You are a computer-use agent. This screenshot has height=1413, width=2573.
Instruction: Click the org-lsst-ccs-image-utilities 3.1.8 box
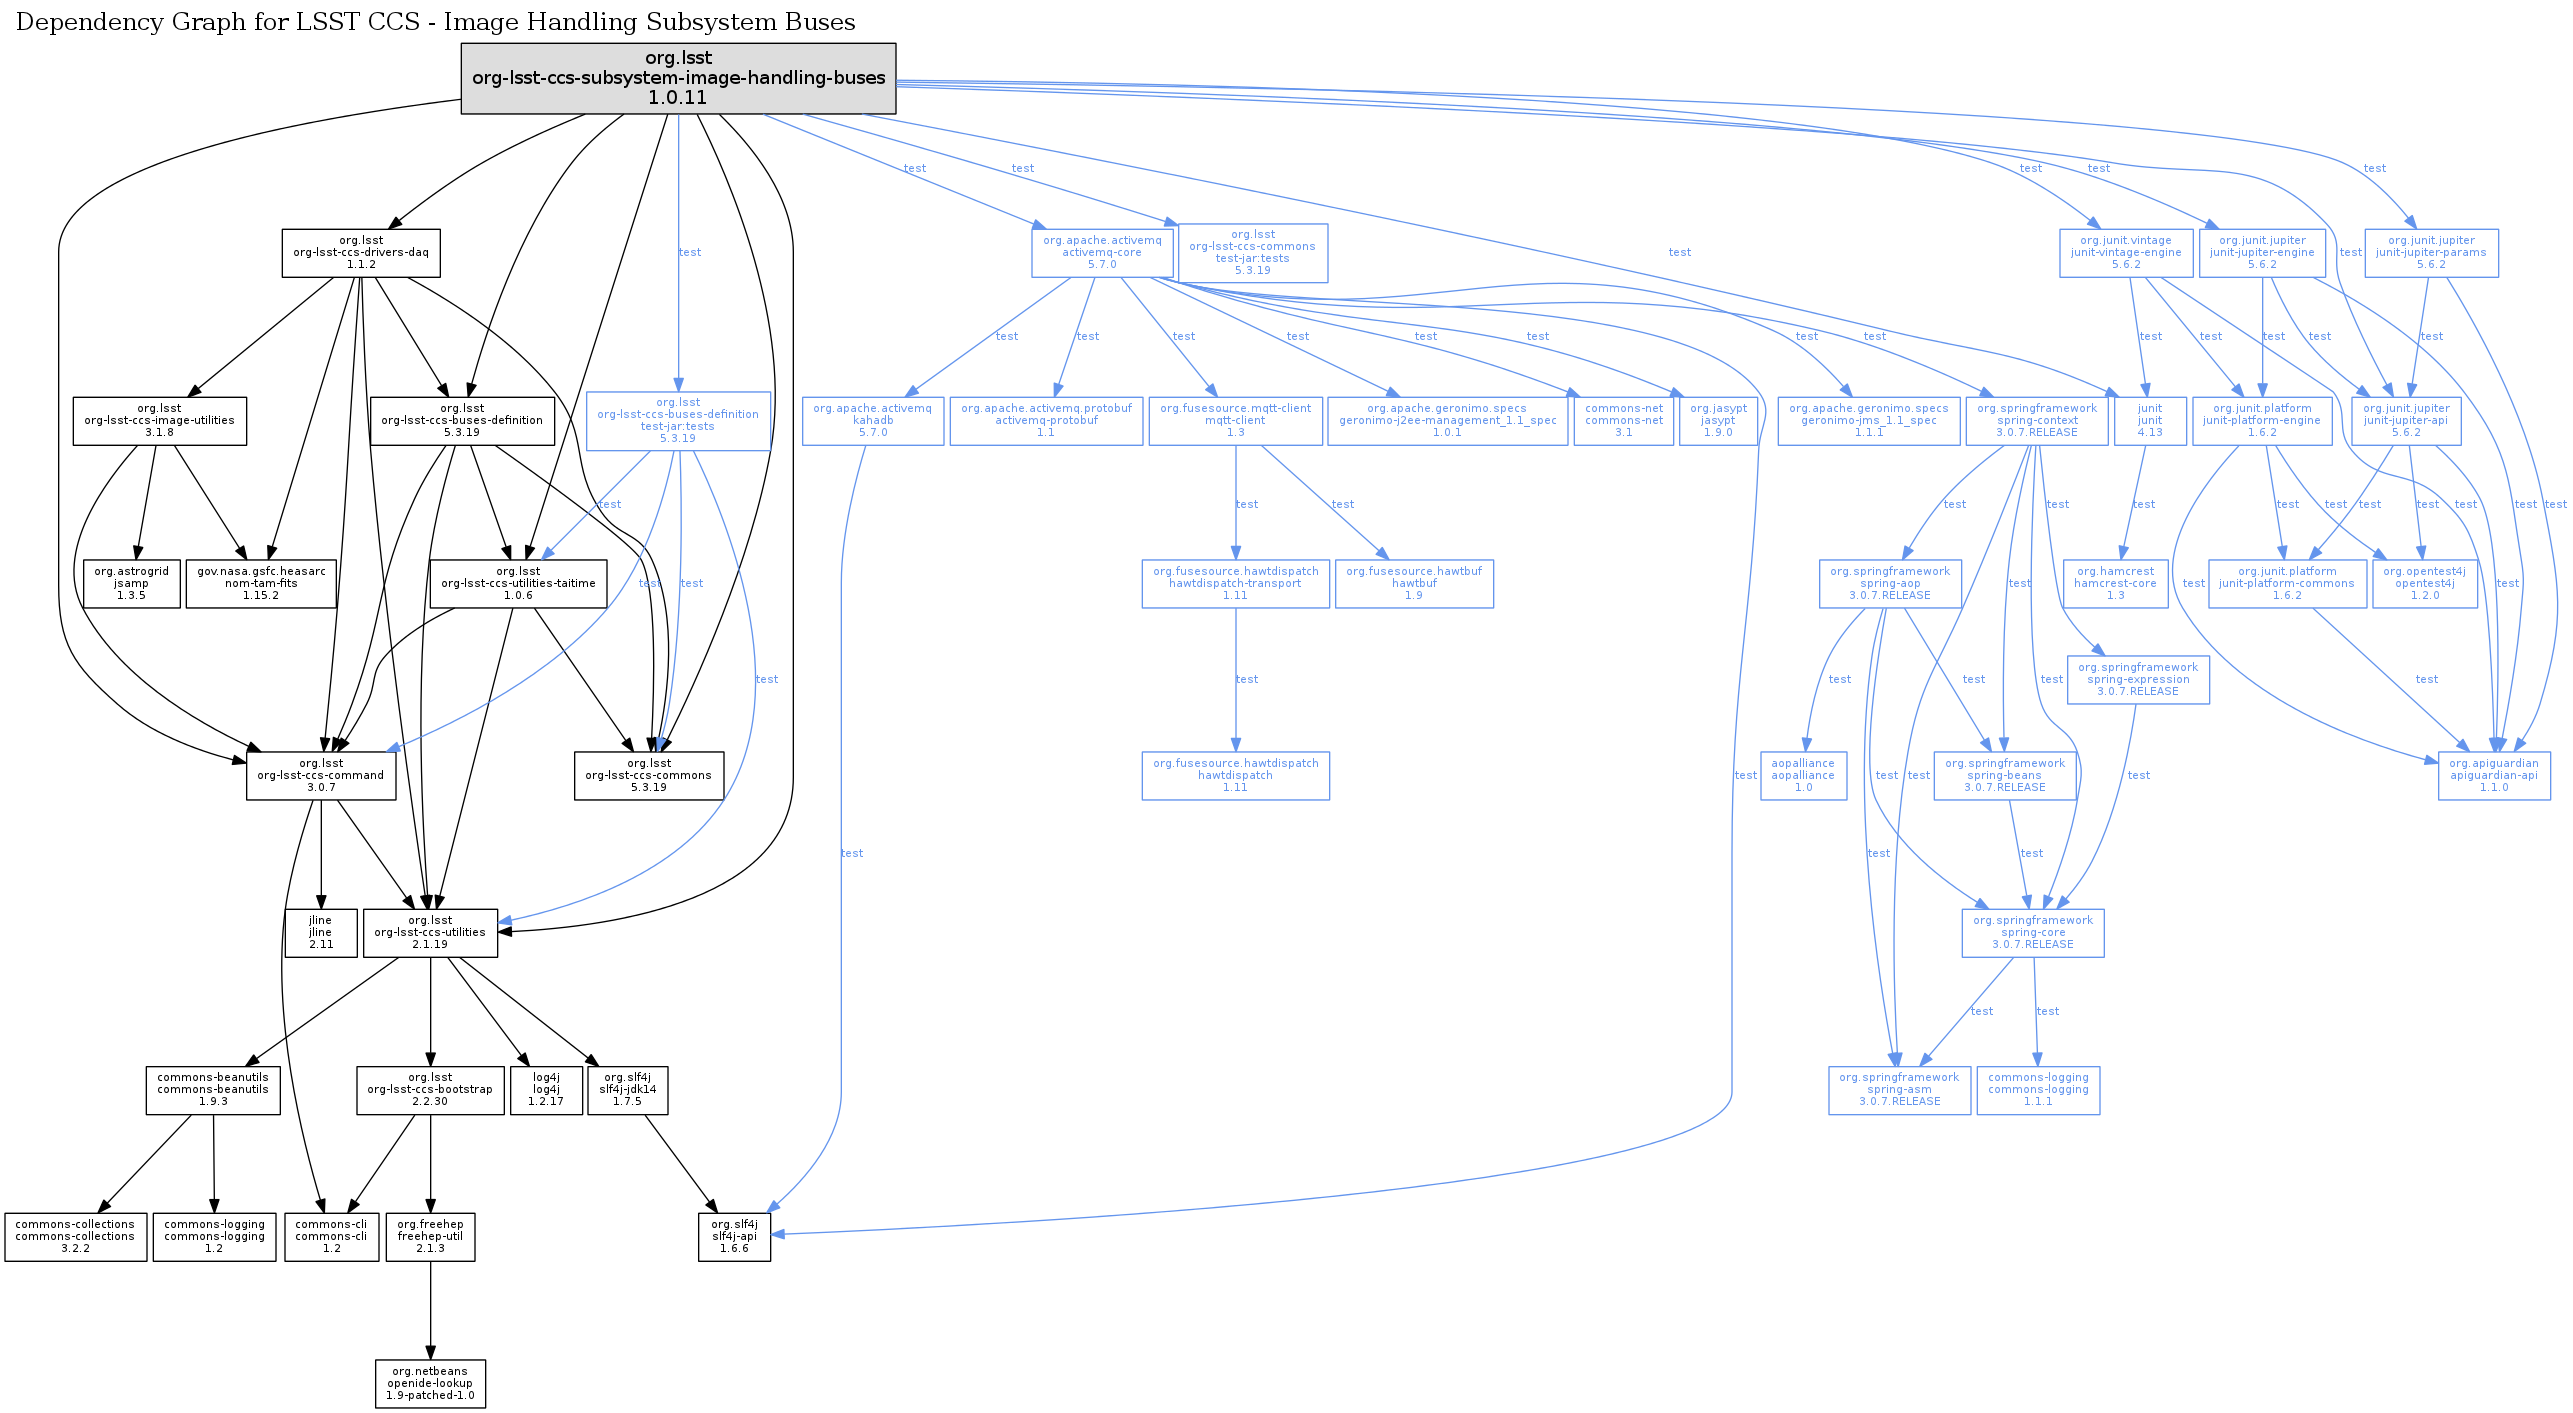click(160, 421)
